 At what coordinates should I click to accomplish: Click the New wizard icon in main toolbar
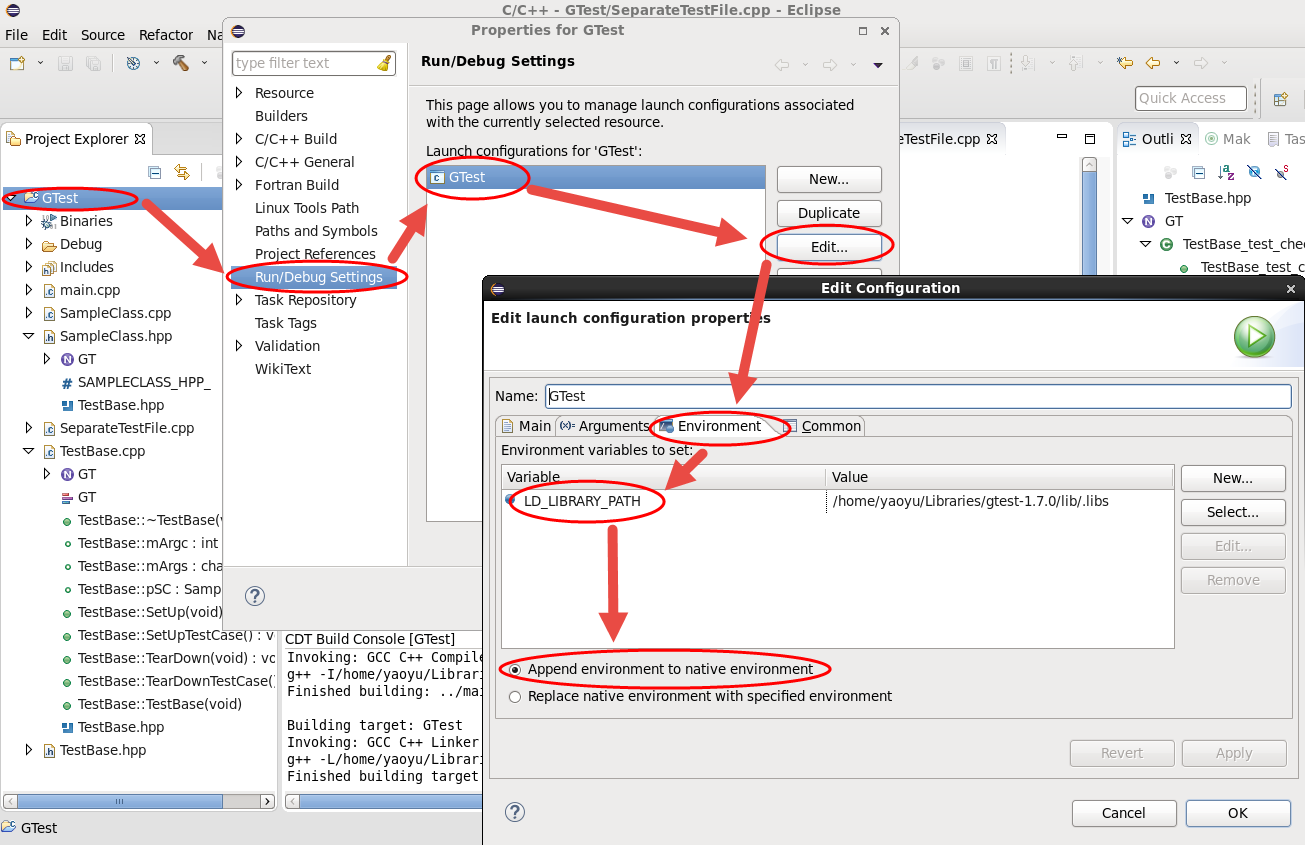tap(17, 63)
